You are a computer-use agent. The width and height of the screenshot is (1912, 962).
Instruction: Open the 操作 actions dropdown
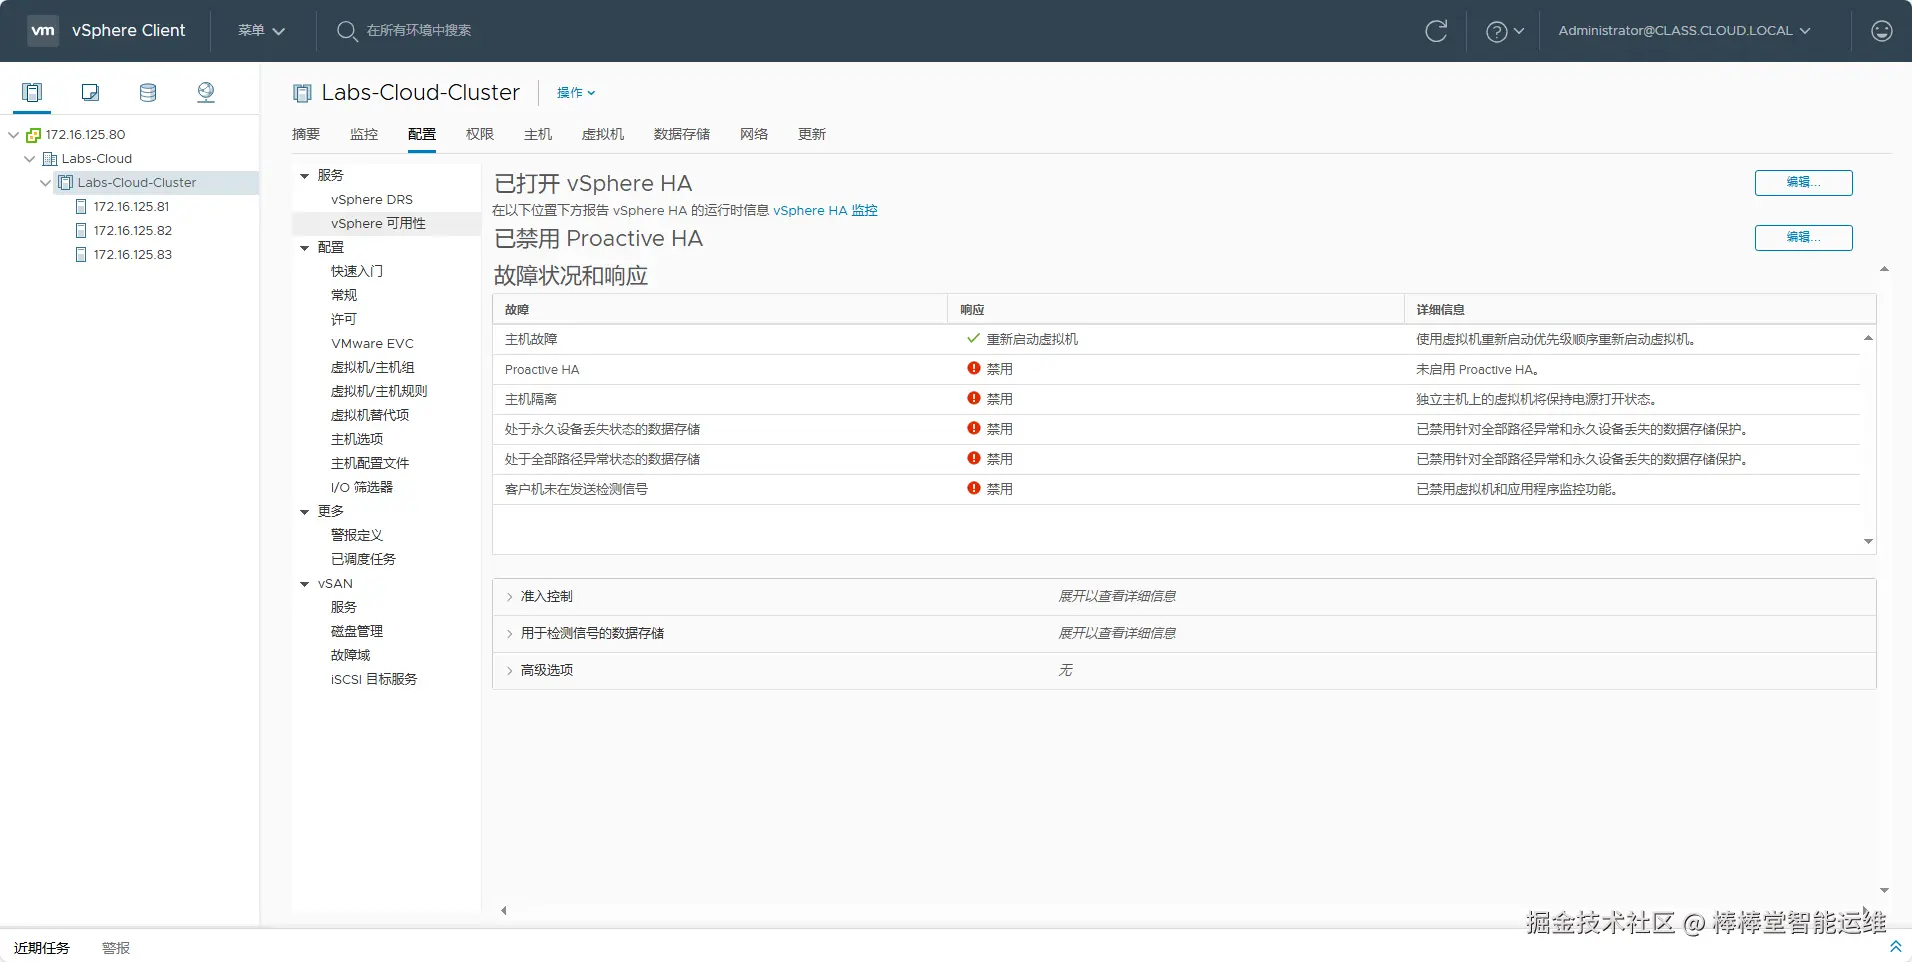click(576, 93)
